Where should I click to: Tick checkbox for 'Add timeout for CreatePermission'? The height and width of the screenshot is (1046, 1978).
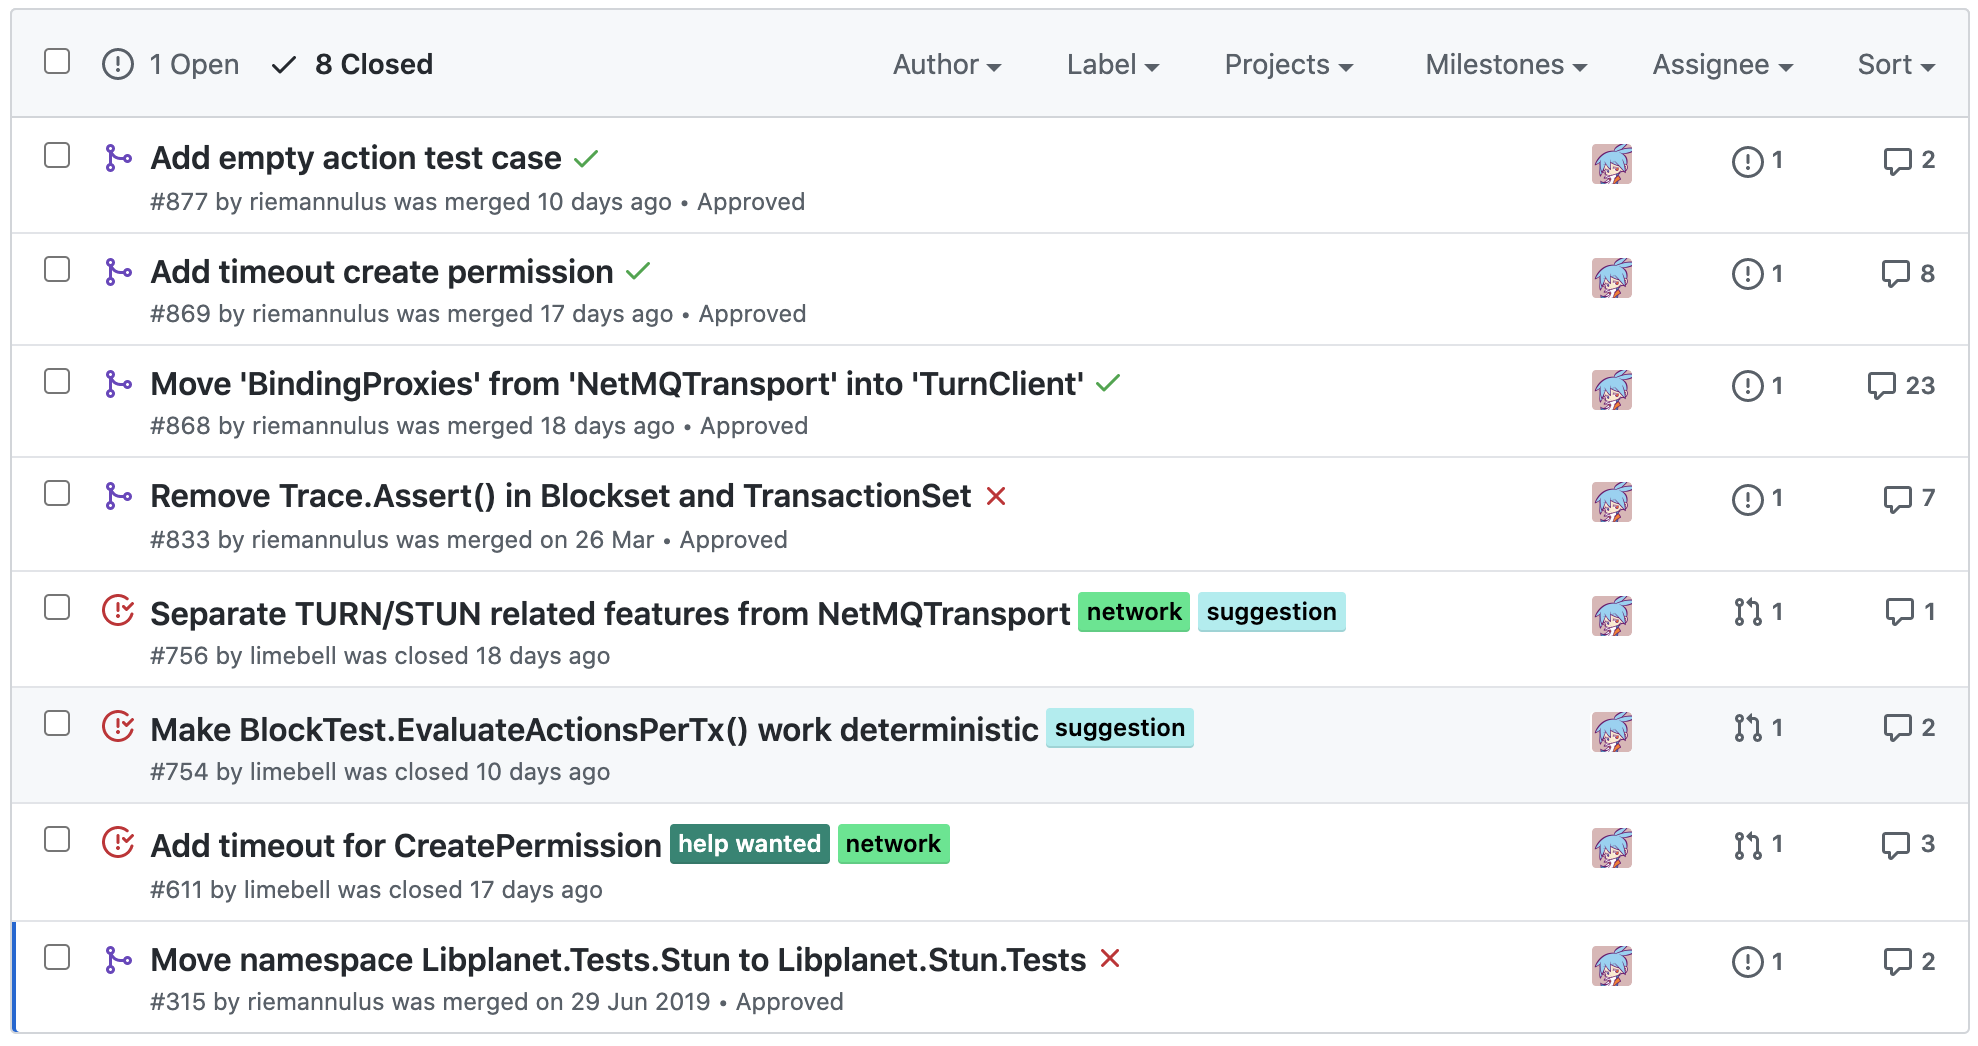pyautogui.click(x=57, y=840)
